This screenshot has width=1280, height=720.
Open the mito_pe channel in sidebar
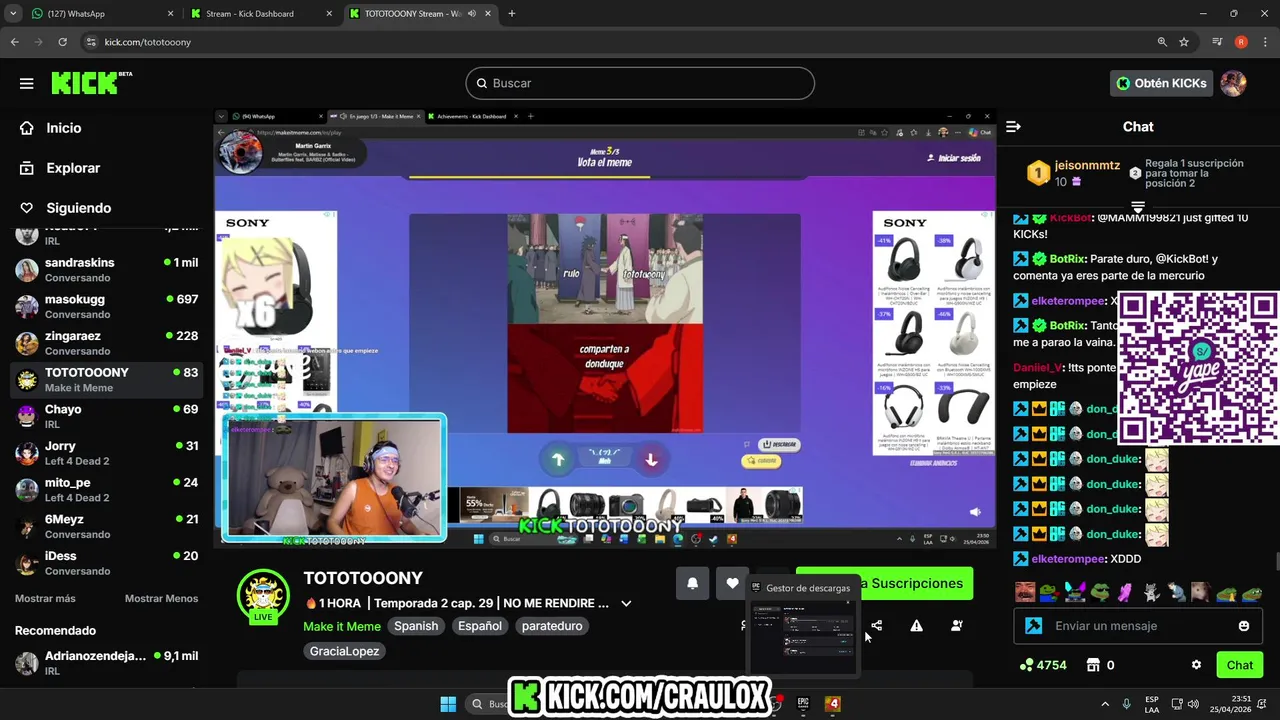coord(107,490)
